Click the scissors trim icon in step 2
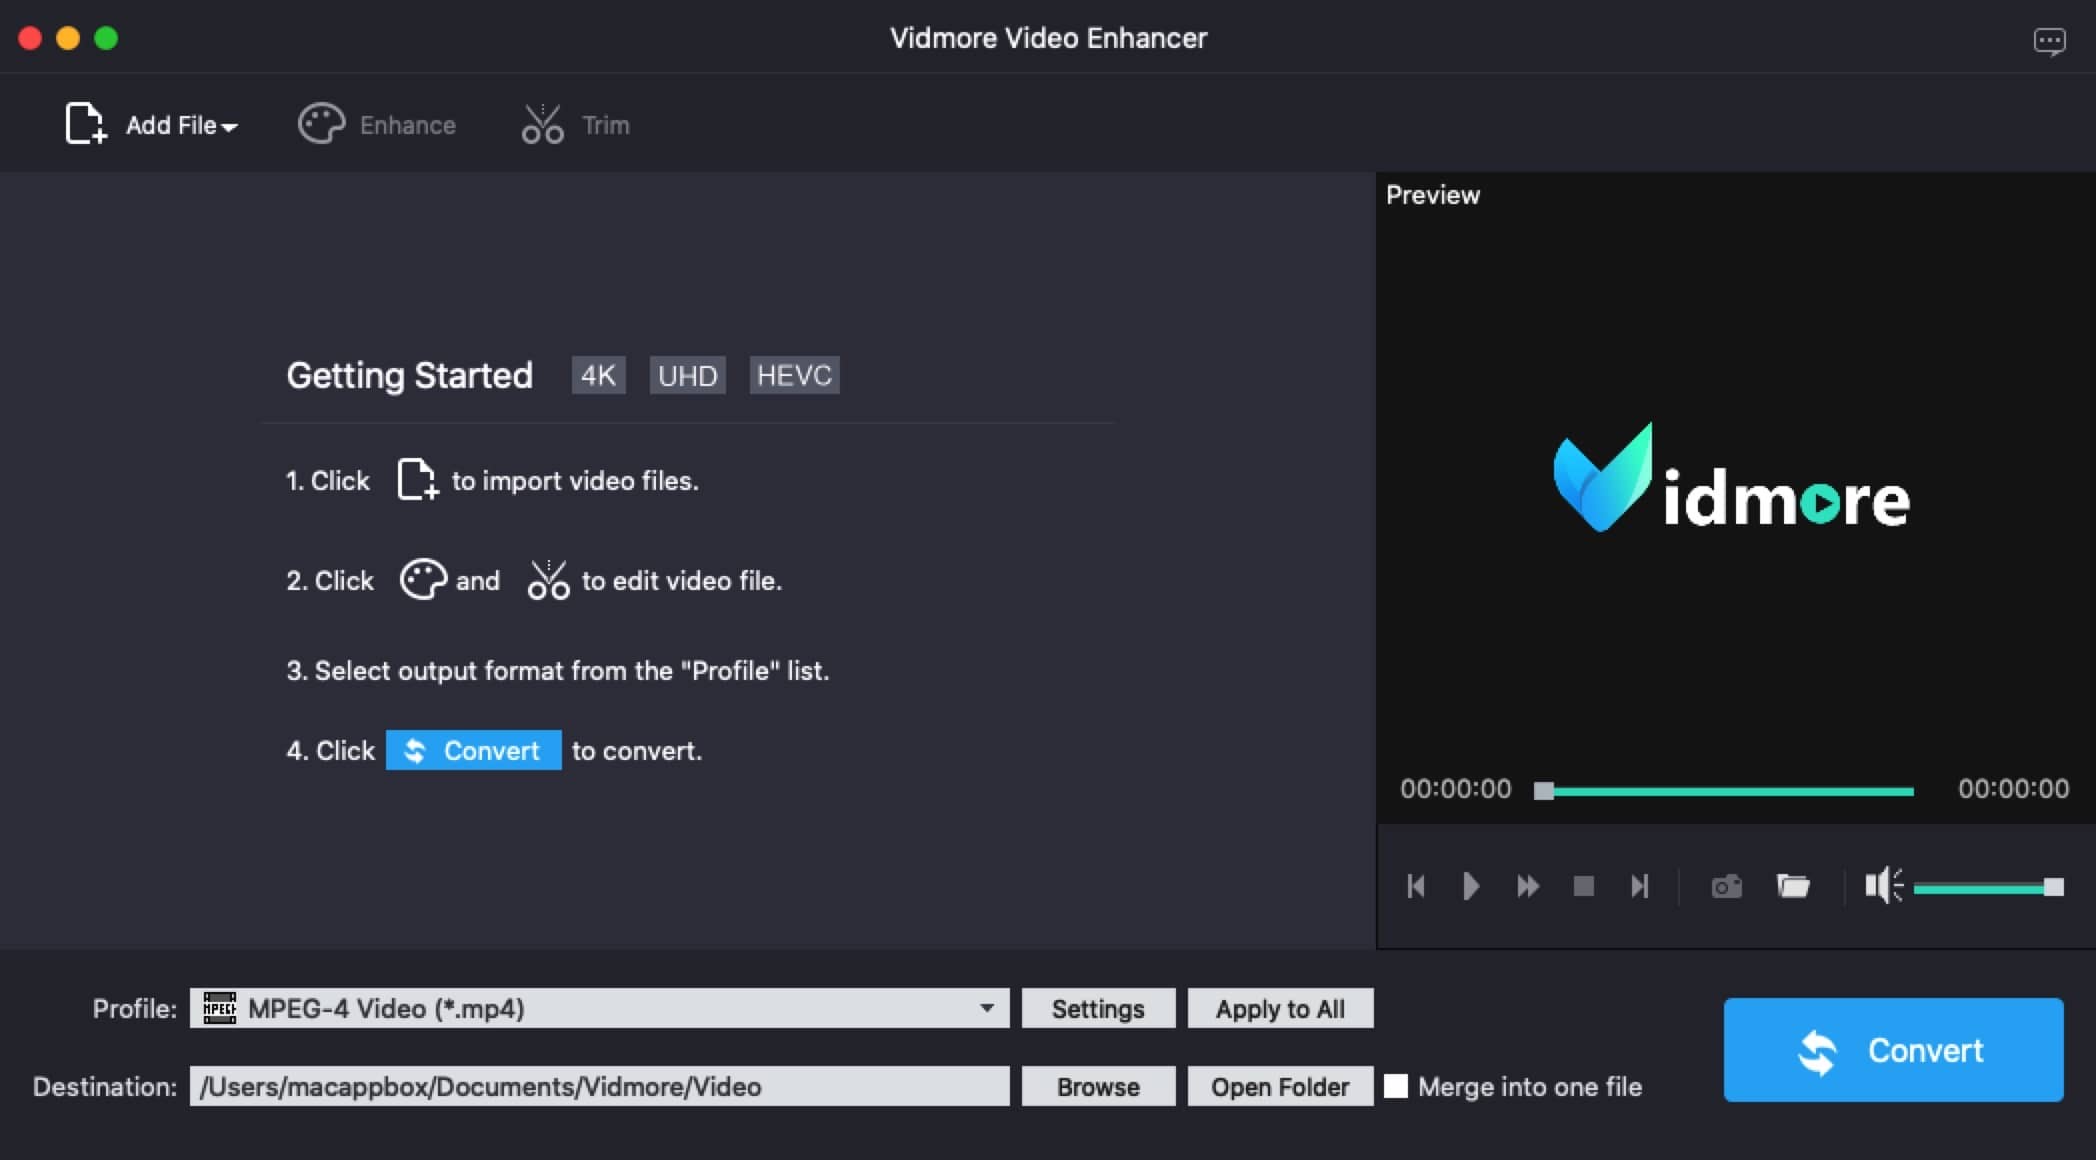Image resolution: width=2096 pixels, height=1160 pixels. 548,579
